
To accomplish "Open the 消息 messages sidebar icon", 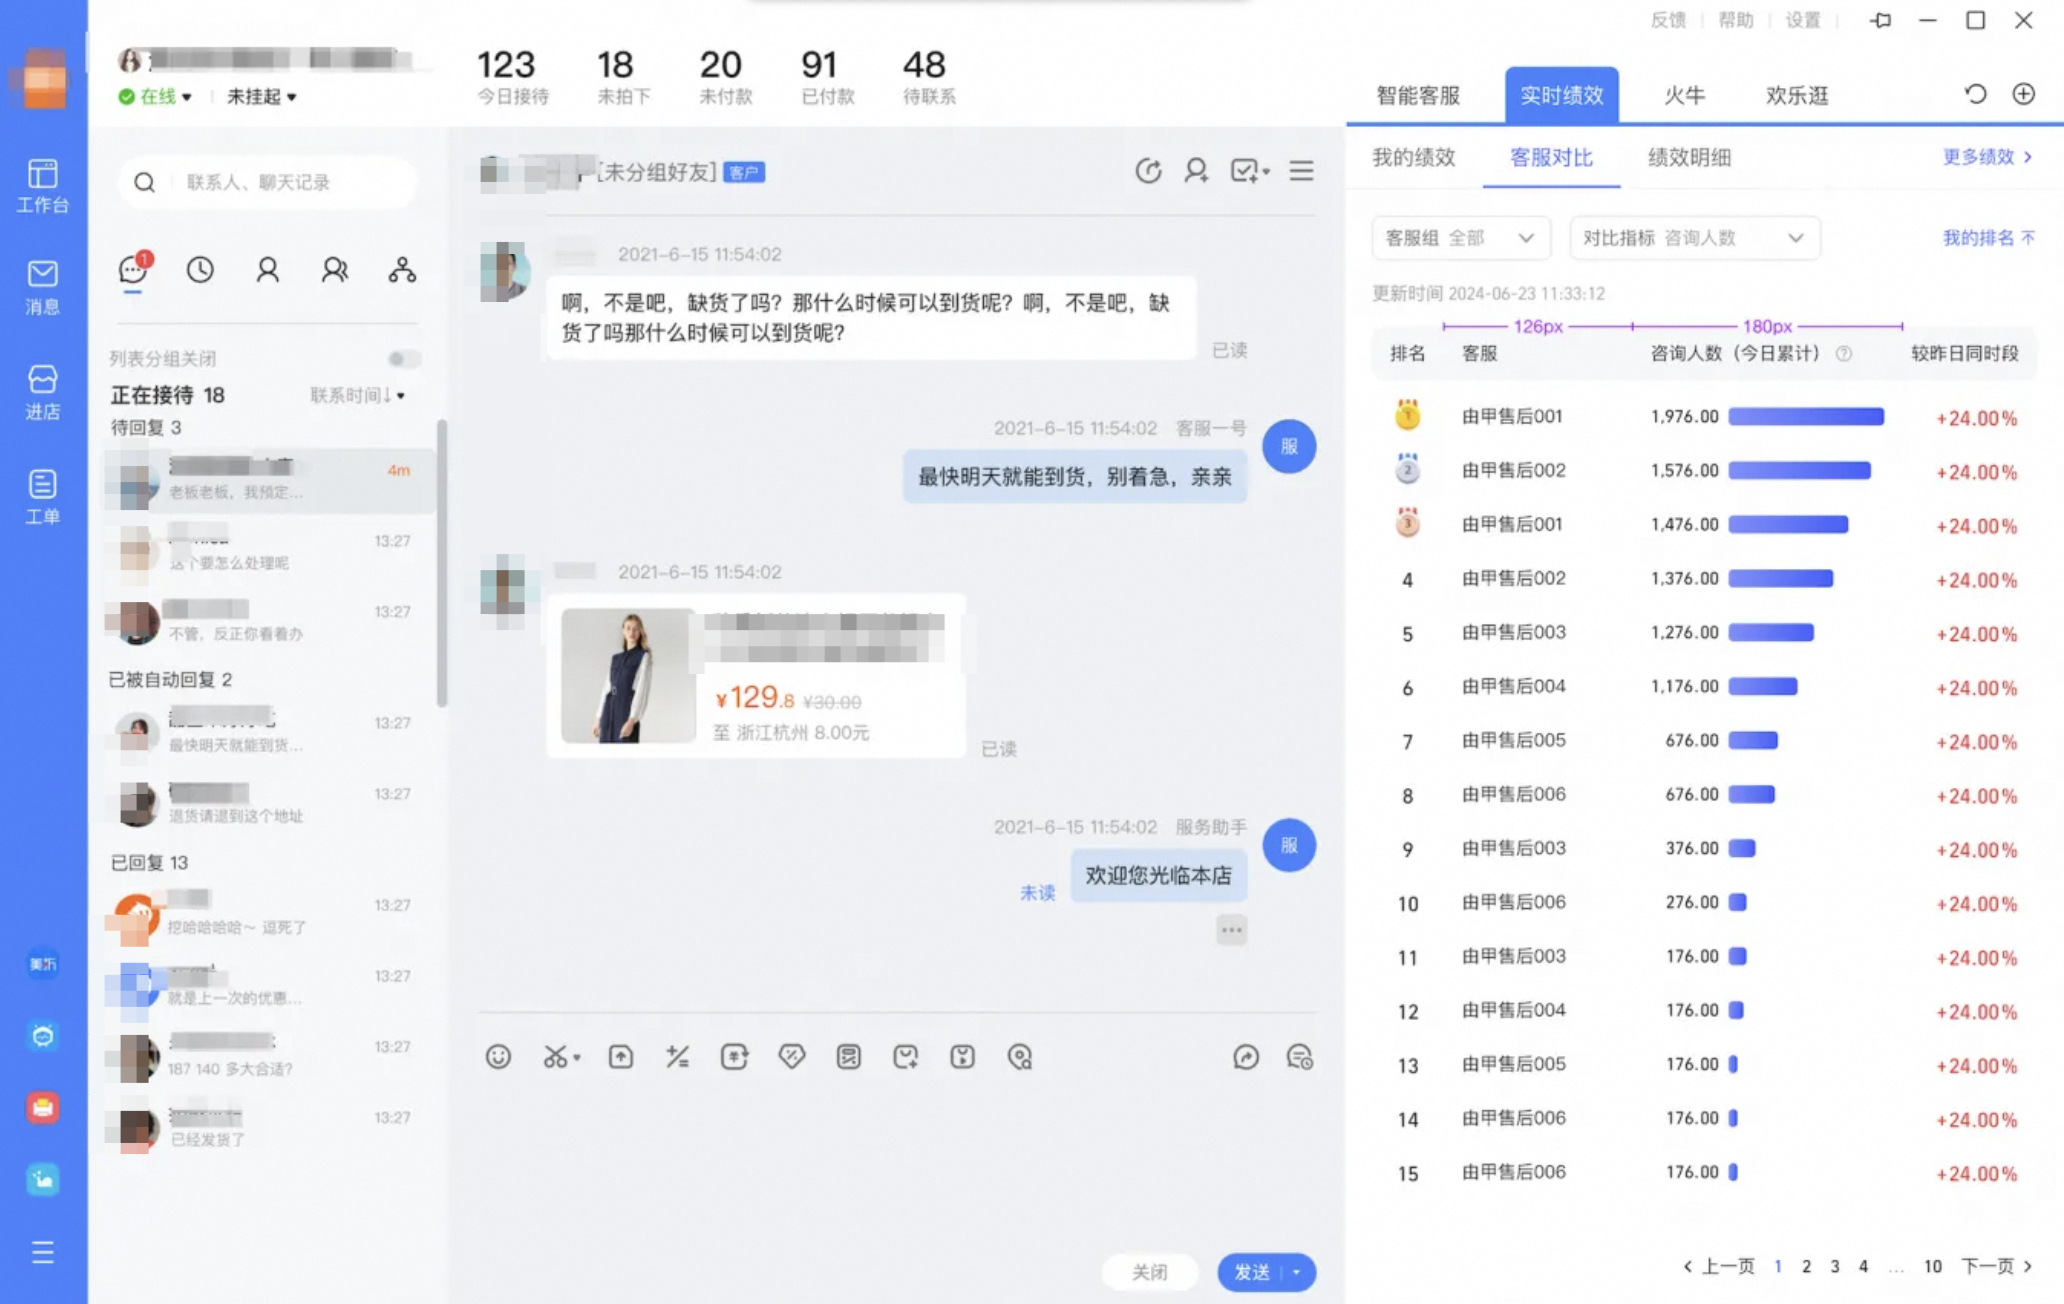I will (42, 288).
